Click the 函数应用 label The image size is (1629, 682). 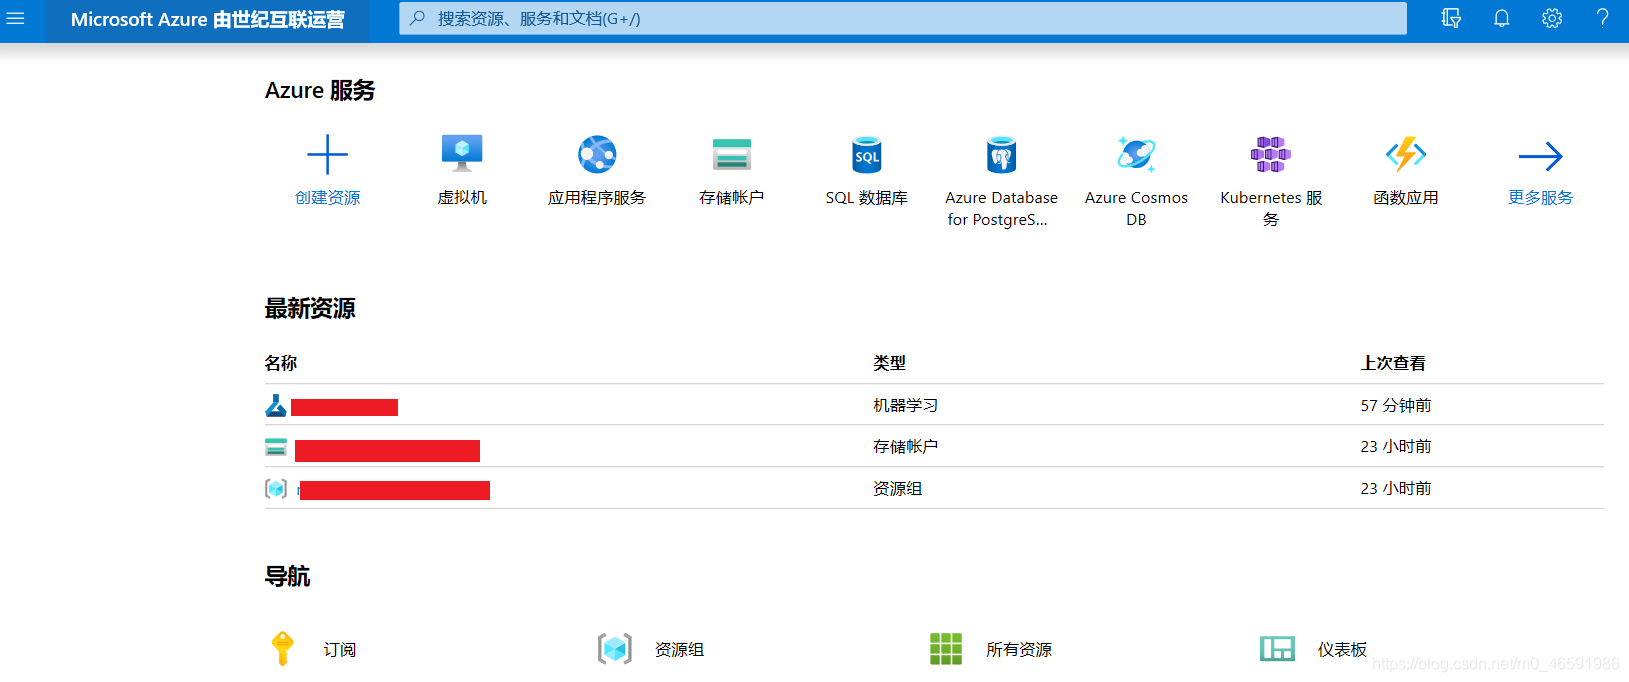click(x=1406, y=198)
